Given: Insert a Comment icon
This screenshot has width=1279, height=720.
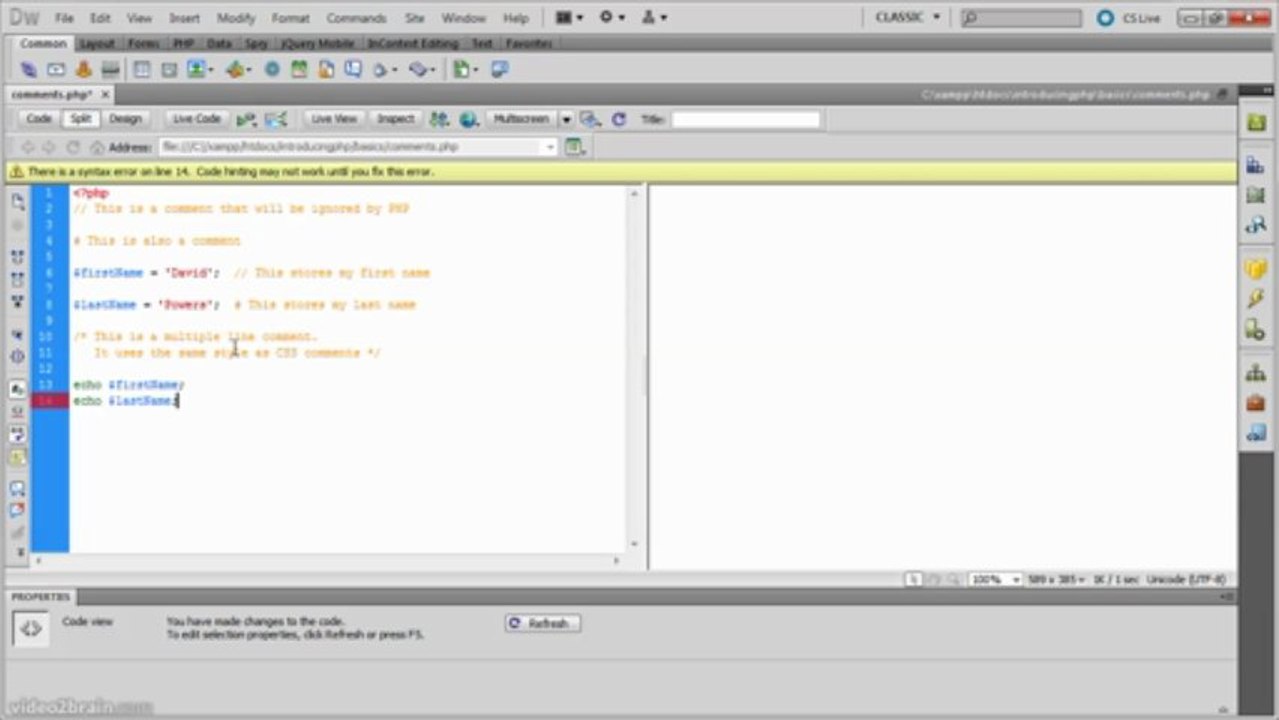Looking at the screenshot, I should point(353,70).
